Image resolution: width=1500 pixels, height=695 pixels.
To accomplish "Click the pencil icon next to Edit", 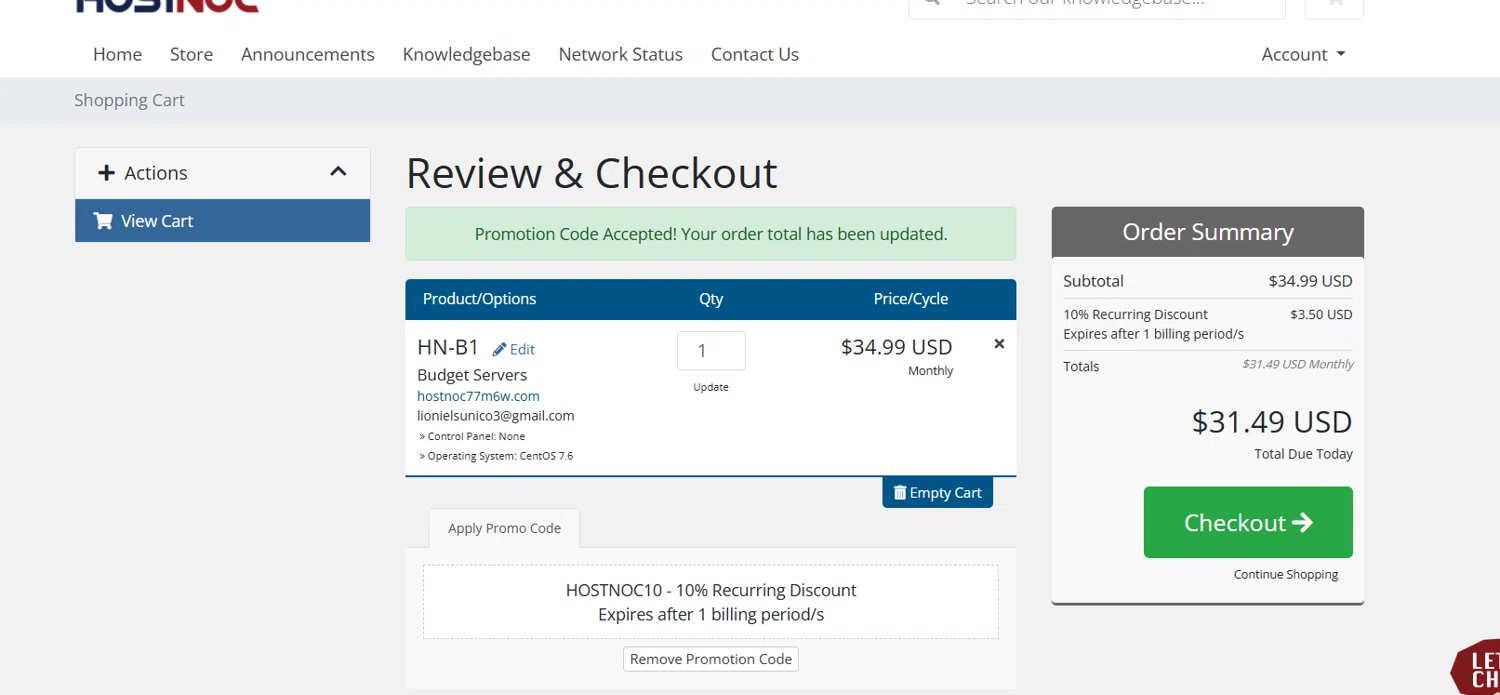I will 499,349.
